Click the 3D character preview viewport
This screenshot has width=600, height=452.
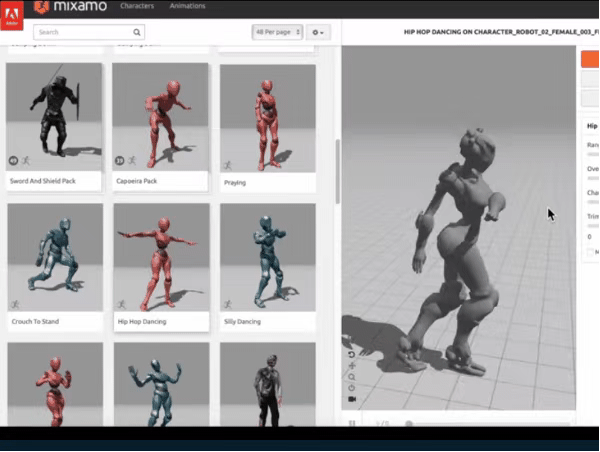click(x=458, y=228)
